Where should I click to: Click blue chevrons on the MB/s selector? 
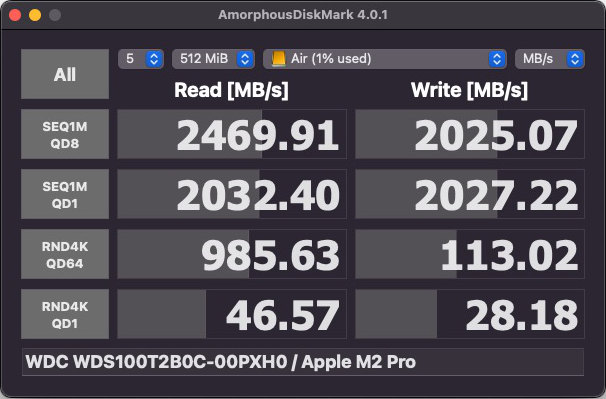point(575,59)
